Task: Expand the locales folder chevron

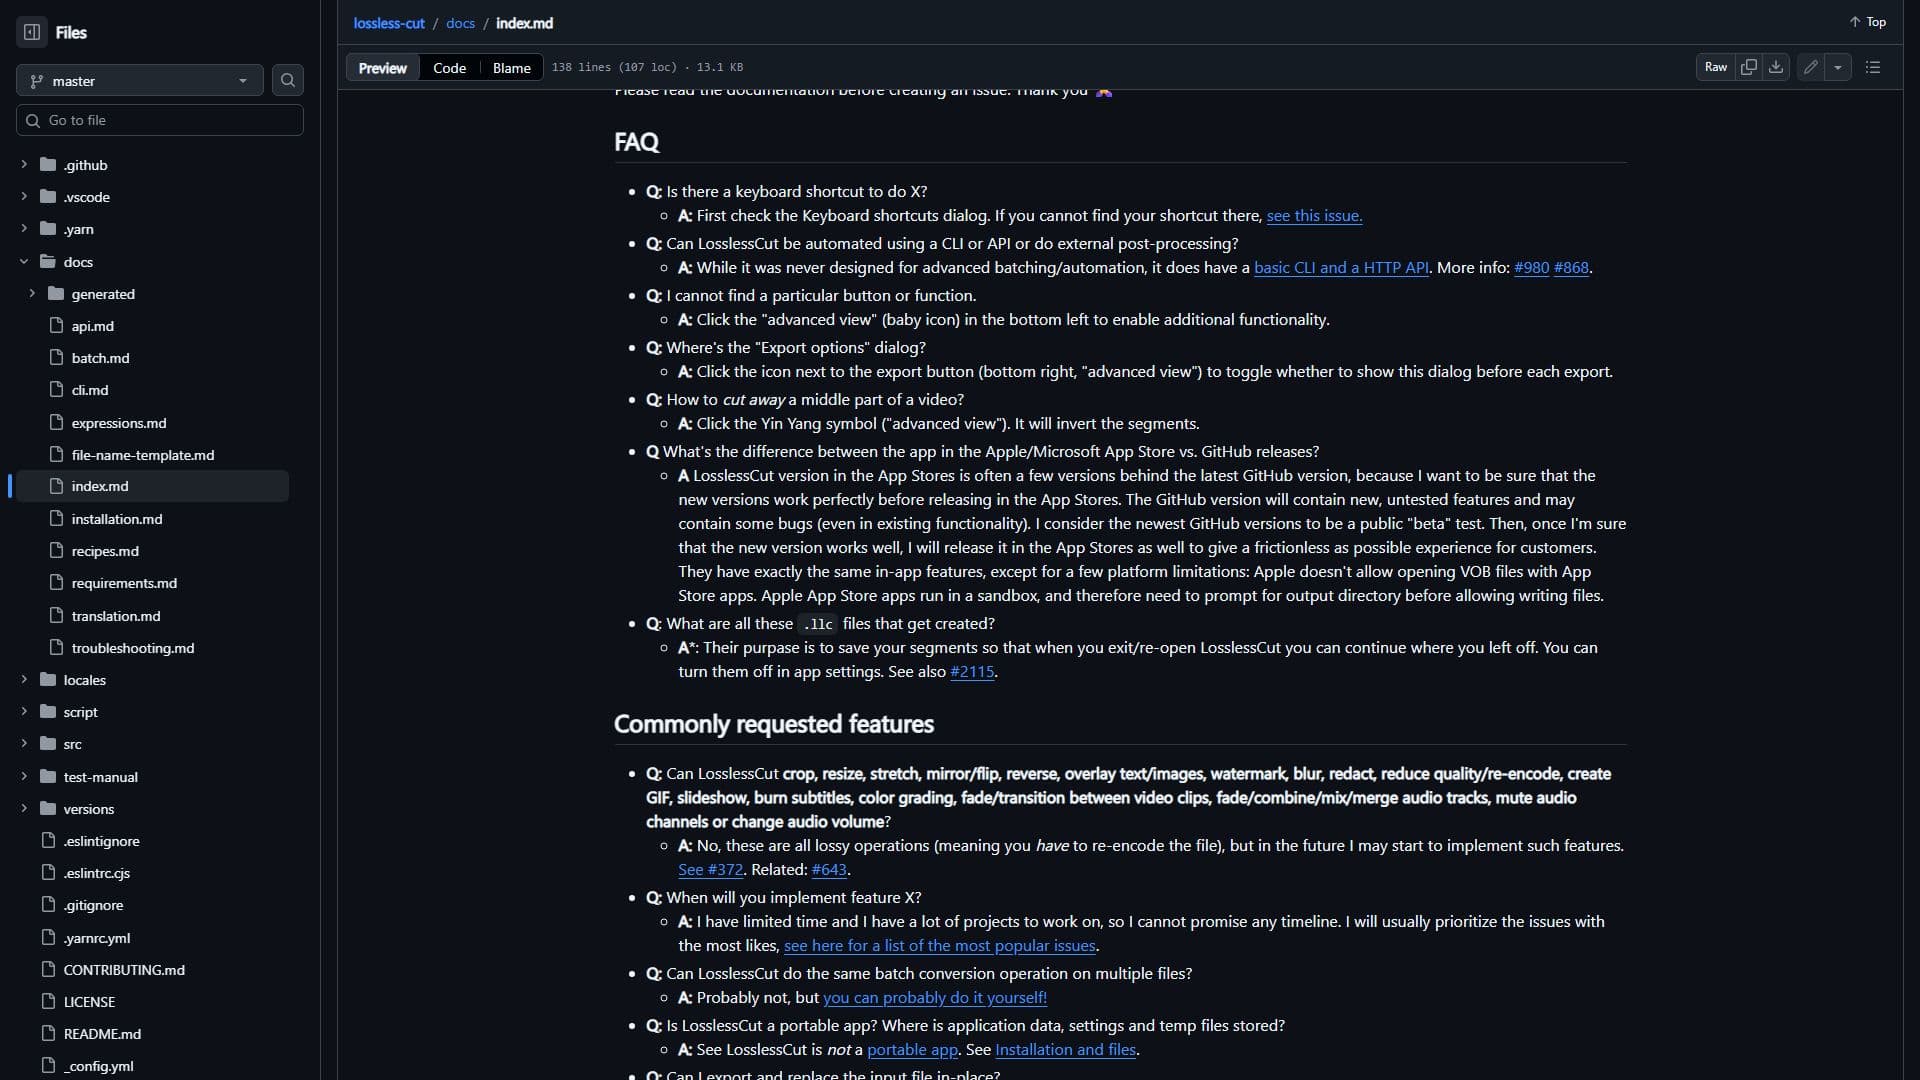Action: click(x=24, y=679)
